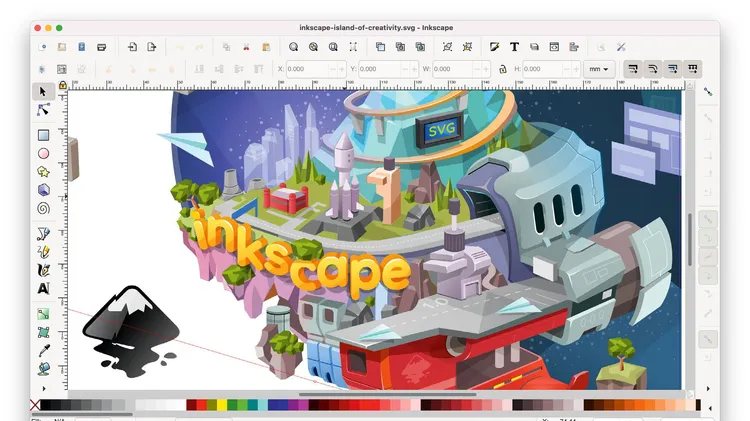
Task: Select the Paint bucket tool
Action: (43, 369)
